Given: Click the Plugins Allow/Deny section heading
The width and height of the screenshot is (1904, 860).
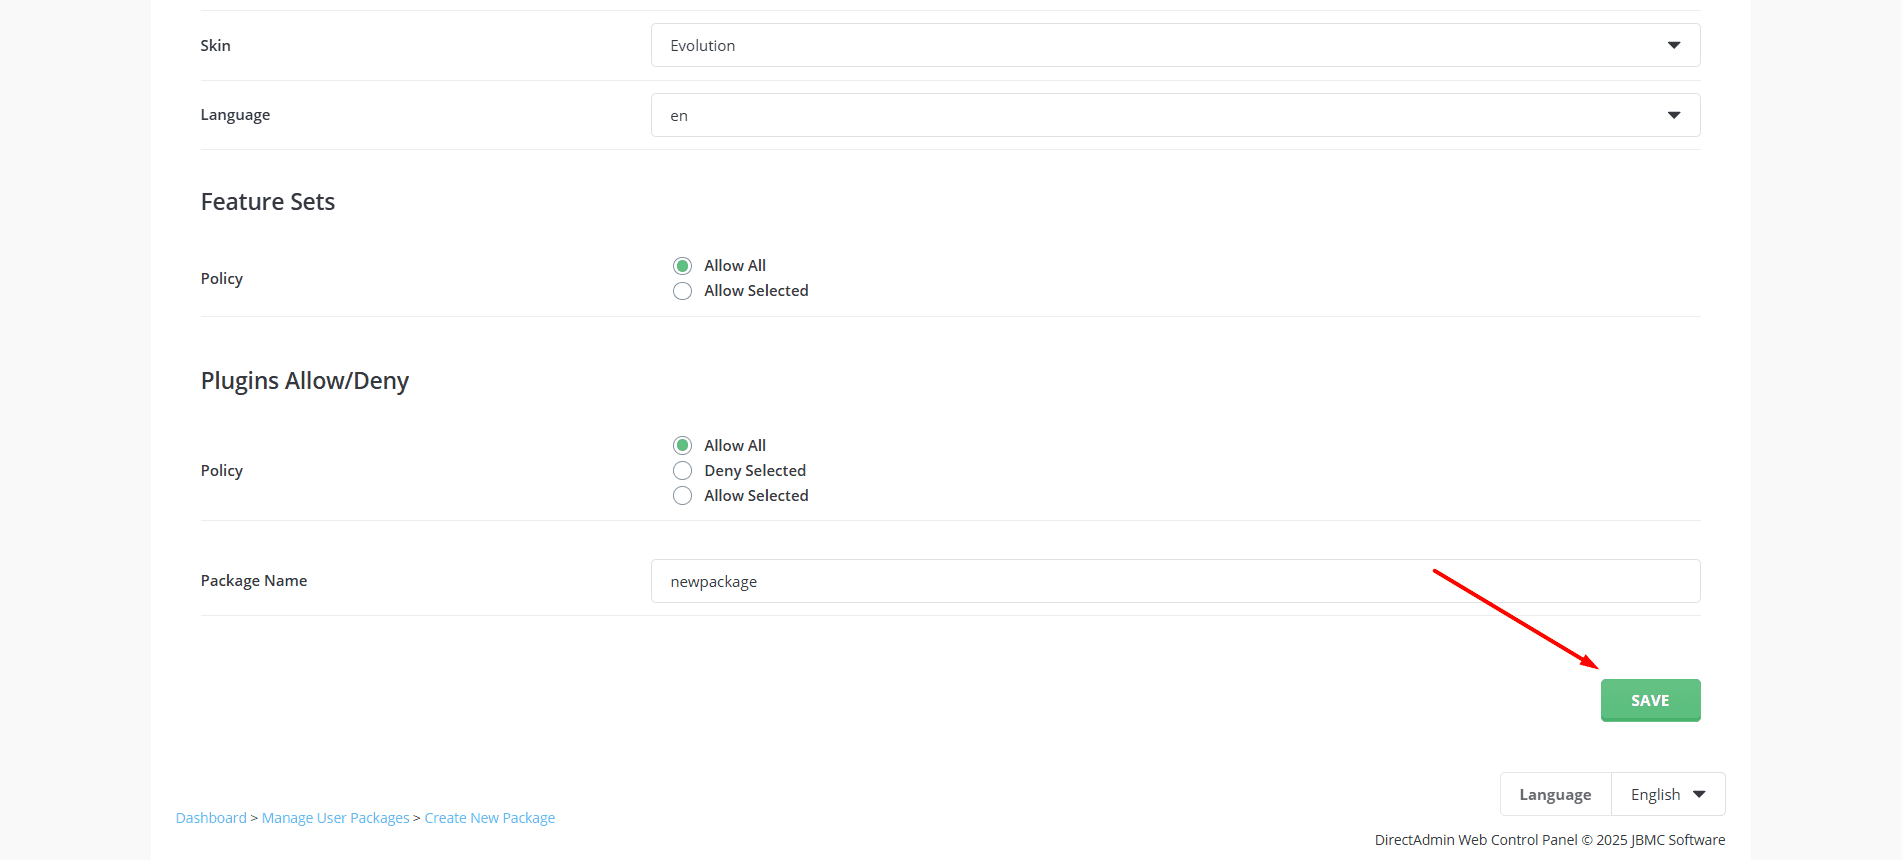Looking at the screenshot, I should (x=305, y=381).
